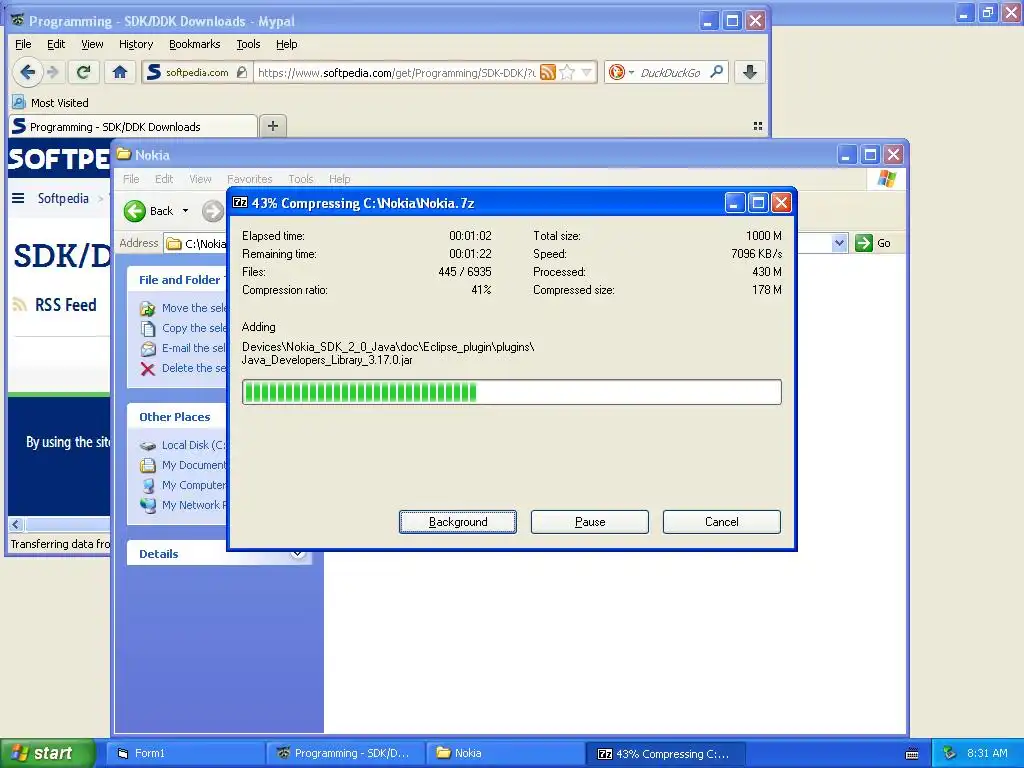Screen dimensions: 1024x768
Task: Open Help menu in Mypal
Action: coord(287,44)
